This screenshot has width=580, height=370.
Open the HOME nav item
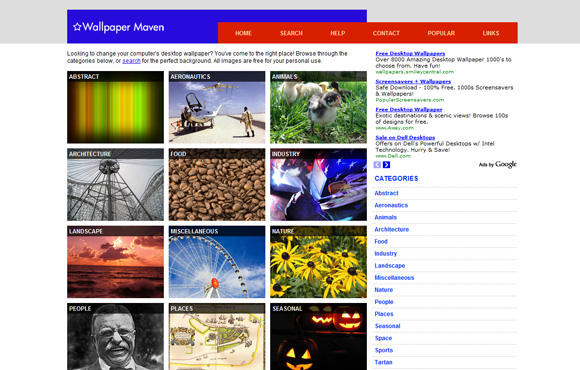[243, 33]
